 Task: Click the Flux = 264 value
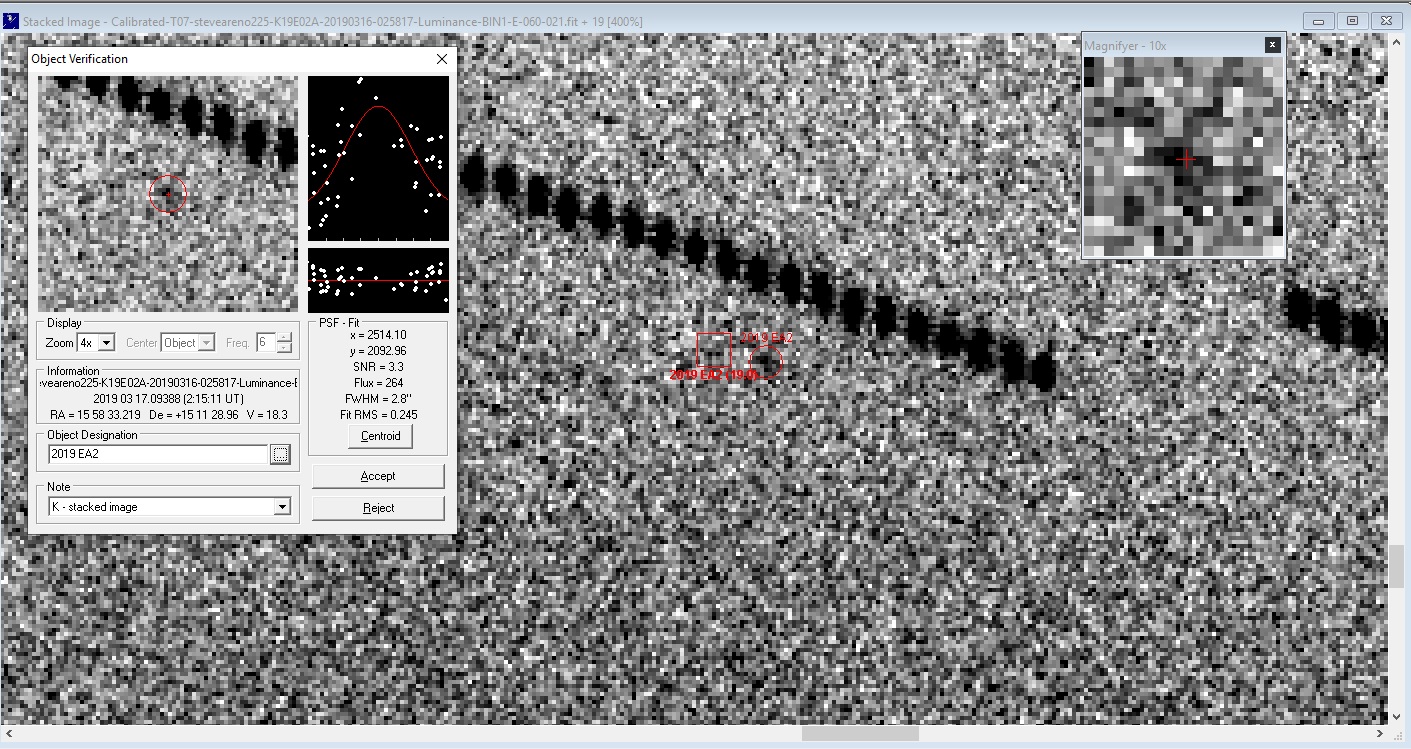[x=380, y=383]
